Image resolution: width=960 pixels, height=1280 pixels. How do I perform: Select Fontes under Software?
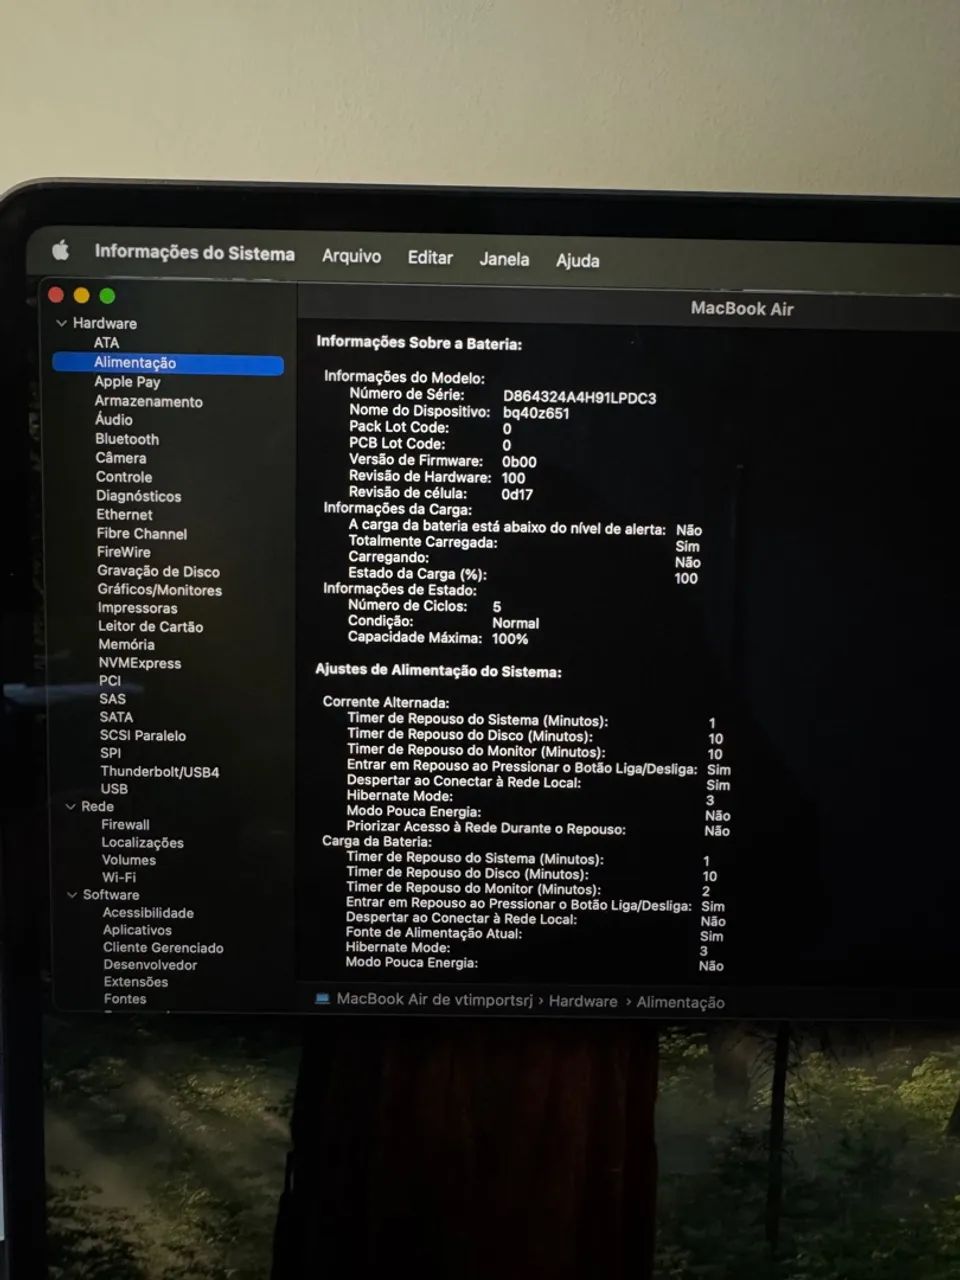(x=125, y=999)
